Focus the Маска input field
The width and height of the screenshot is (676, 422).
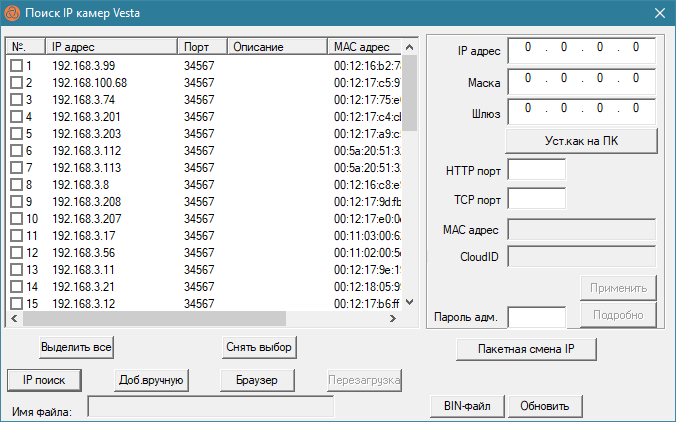582,81
